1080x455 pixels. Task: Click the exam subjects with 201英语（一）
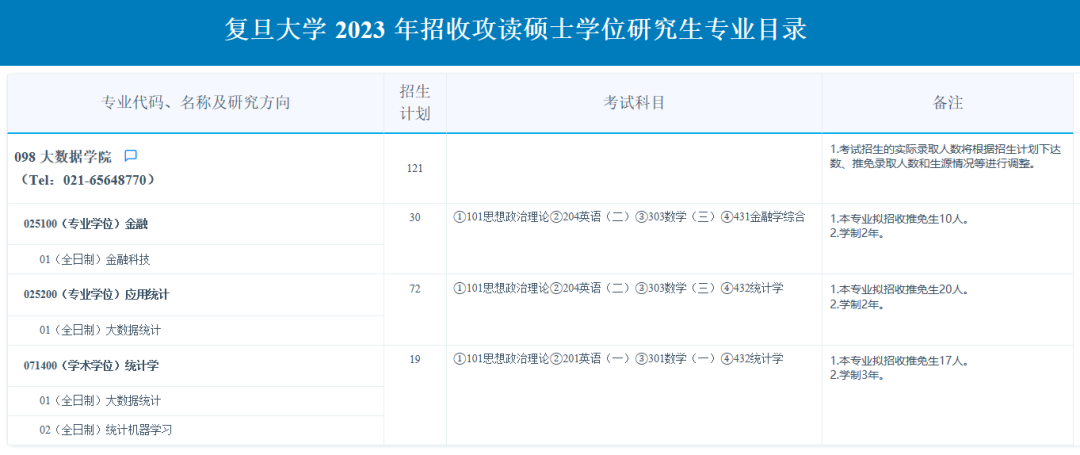pyautogui.click(x=618, y=359)
